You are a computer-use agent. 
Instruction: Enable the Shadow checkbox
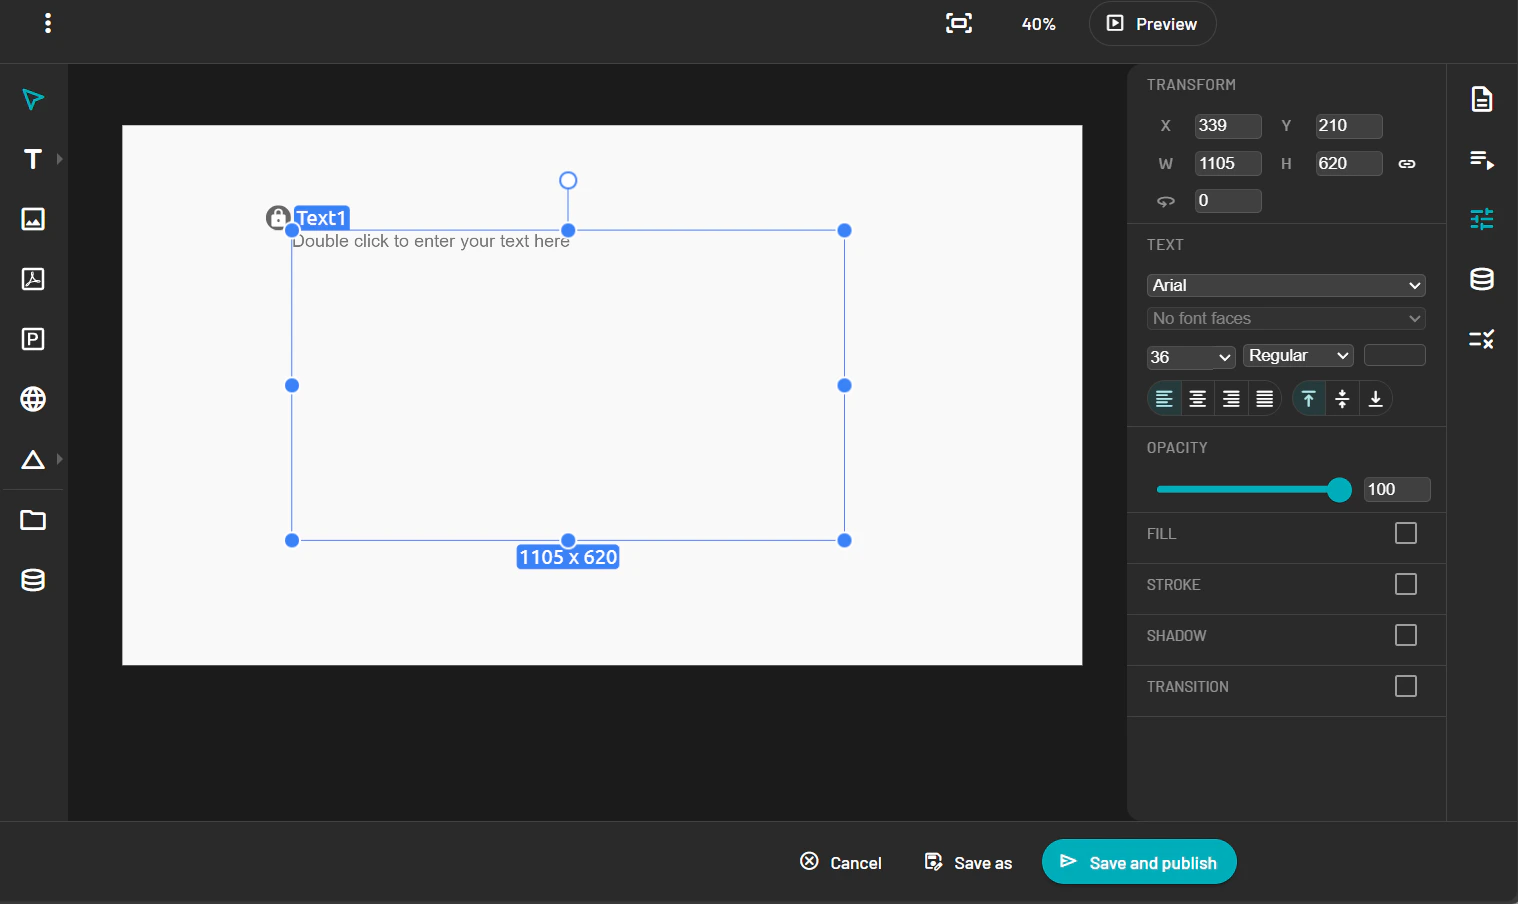tap(1406, 635)
